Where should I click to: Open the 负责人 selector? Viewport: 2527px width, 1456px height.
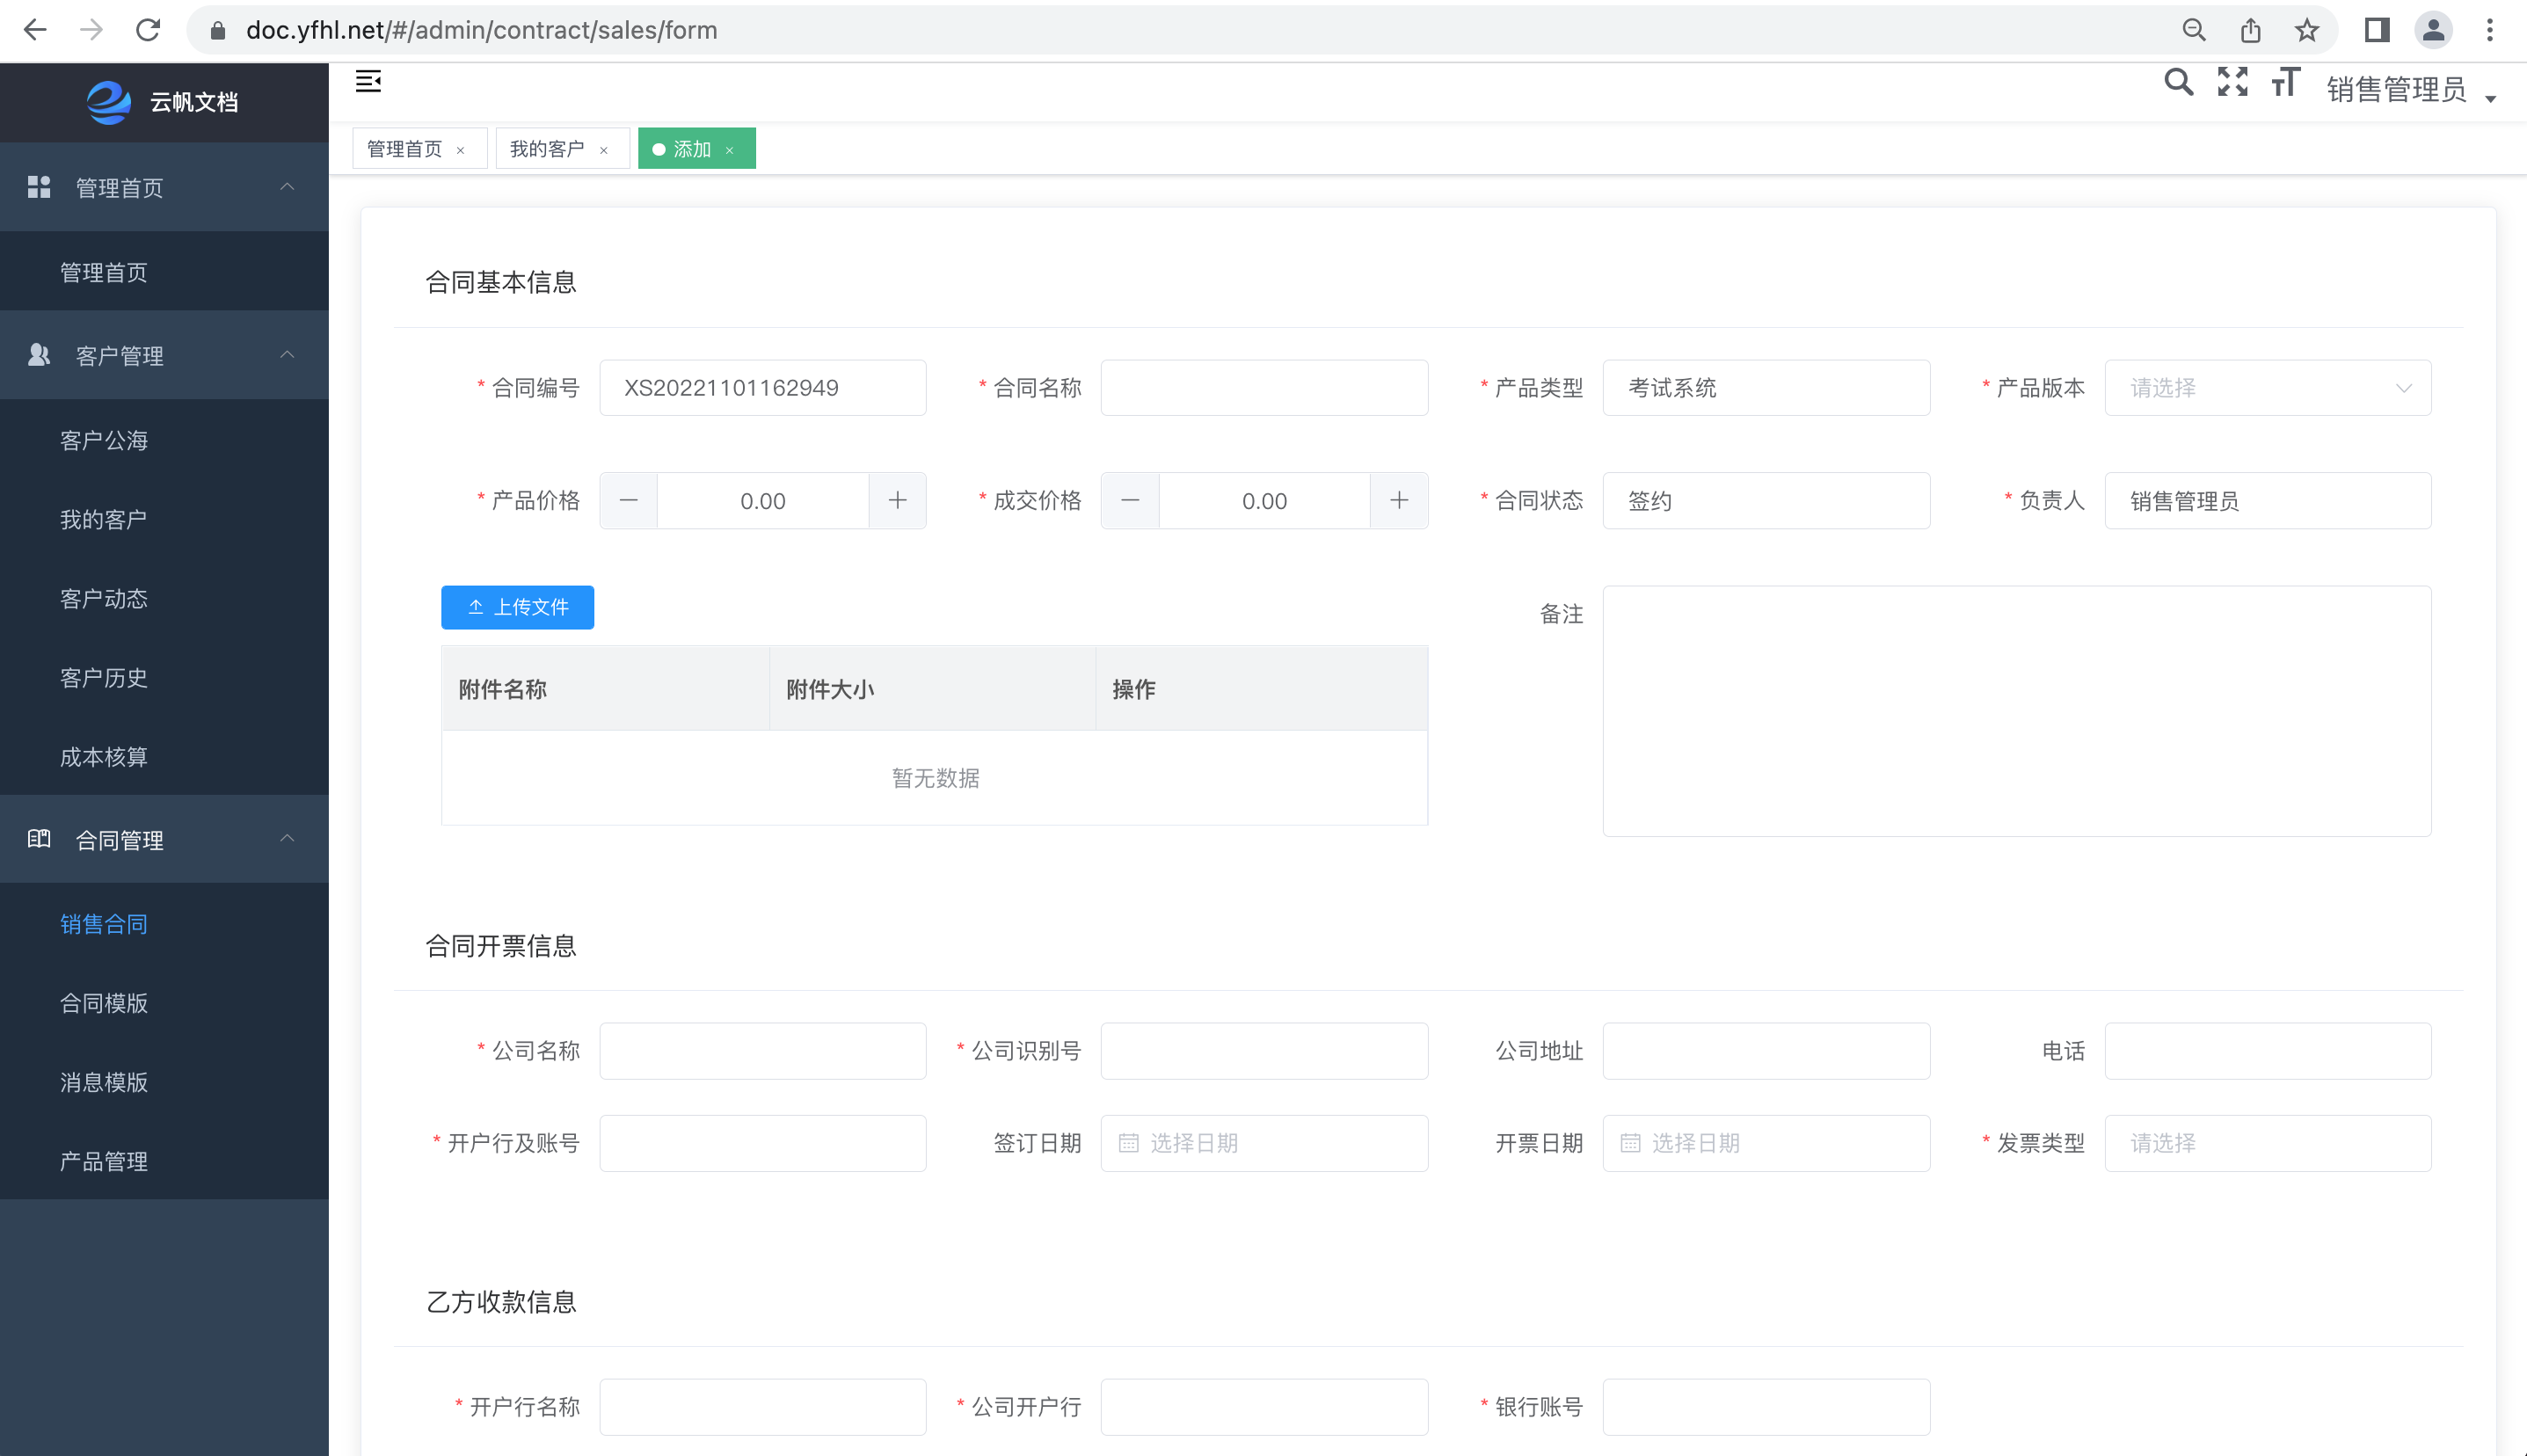pos(2267,500)
